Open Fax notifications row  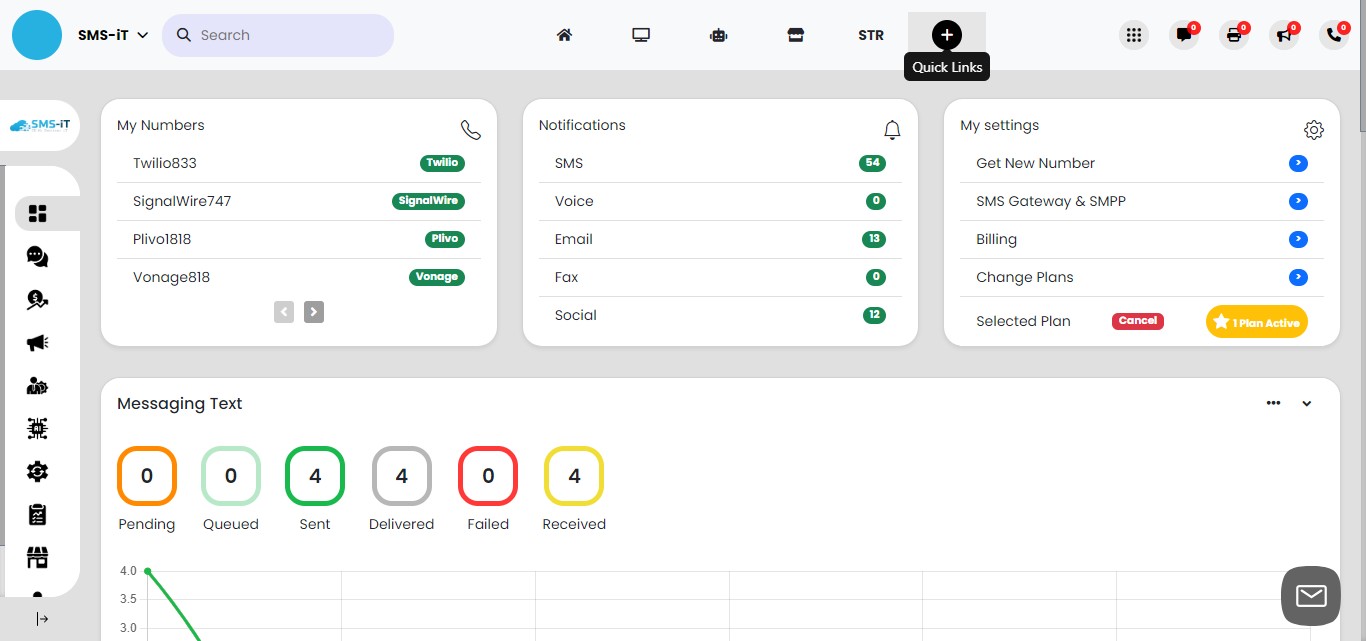click(720, 277)
